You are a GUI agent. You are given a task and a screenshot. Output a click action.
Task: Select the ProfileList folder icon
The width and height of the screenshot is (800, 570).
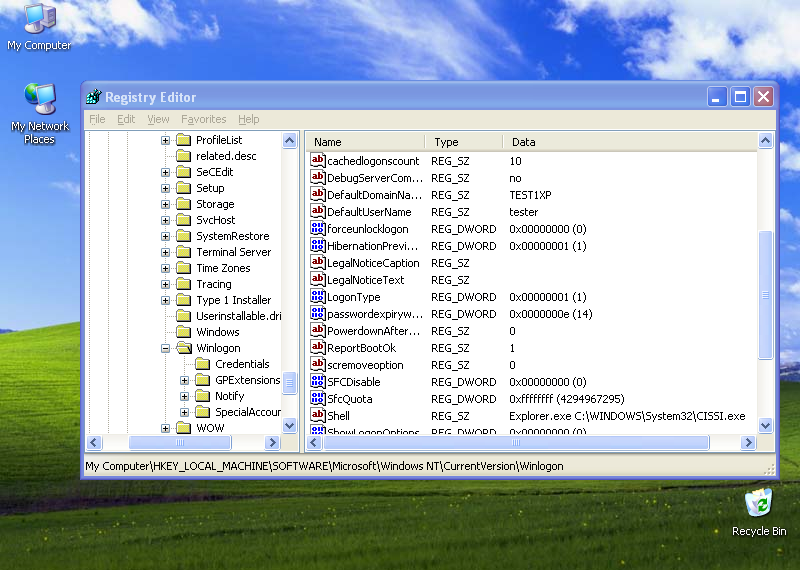coord(183,140)
